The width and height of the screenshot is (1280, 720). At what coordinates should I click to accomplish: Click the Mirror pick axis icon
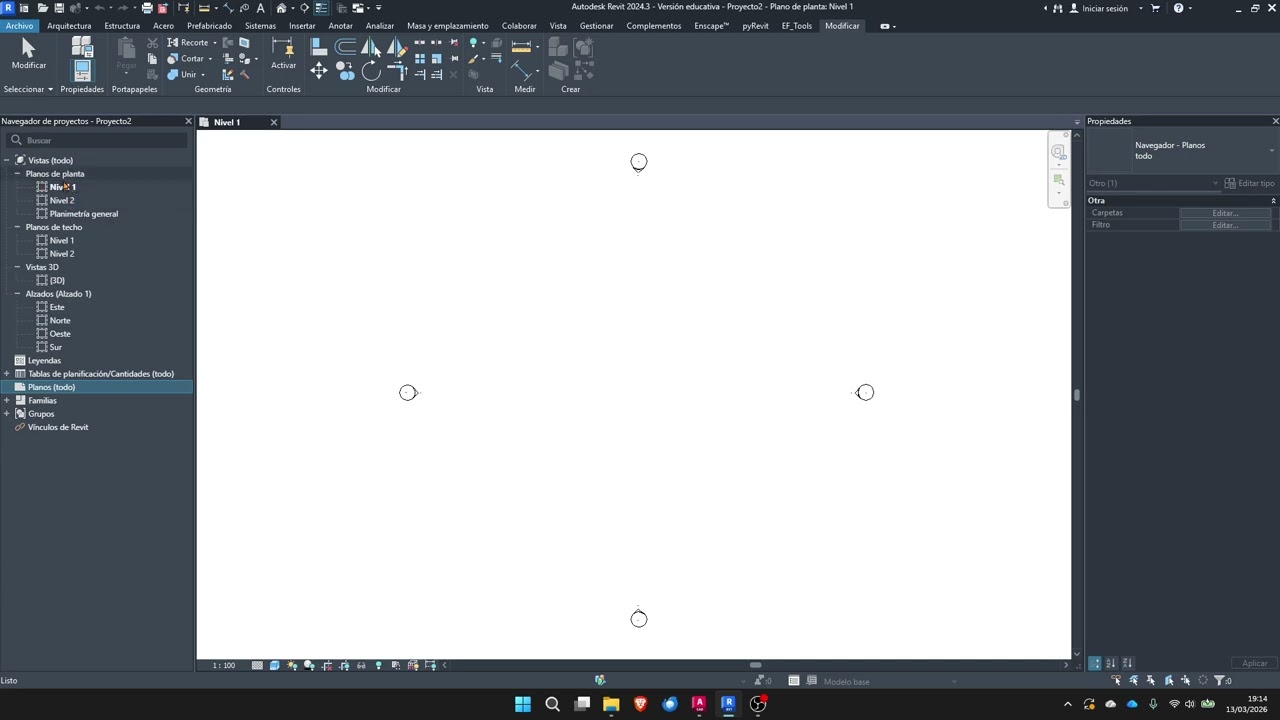[x=371, y=46]
